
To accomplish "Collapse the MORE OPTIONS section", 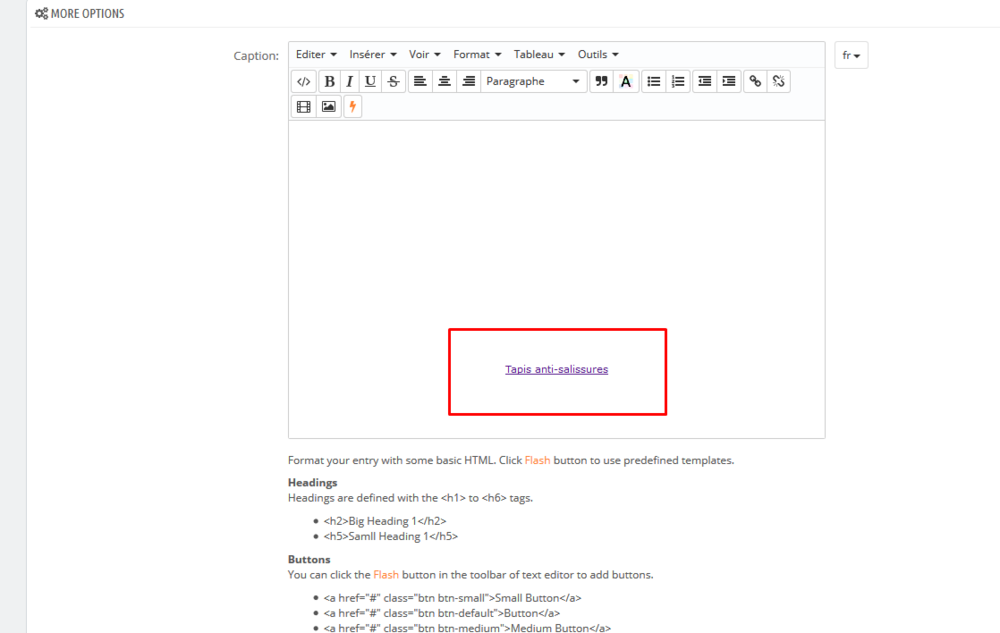I will pos(79,13).
